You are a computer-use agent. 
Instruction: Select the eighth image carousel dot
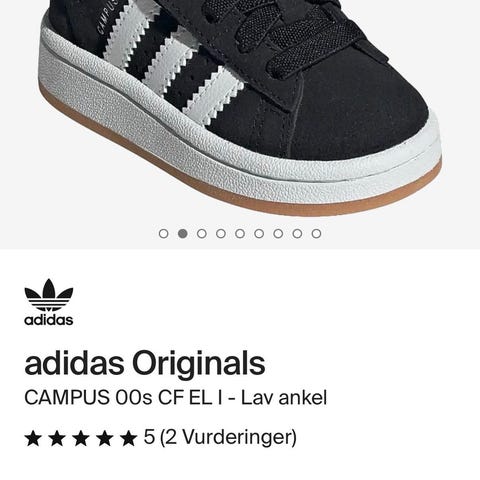[297, 234]
